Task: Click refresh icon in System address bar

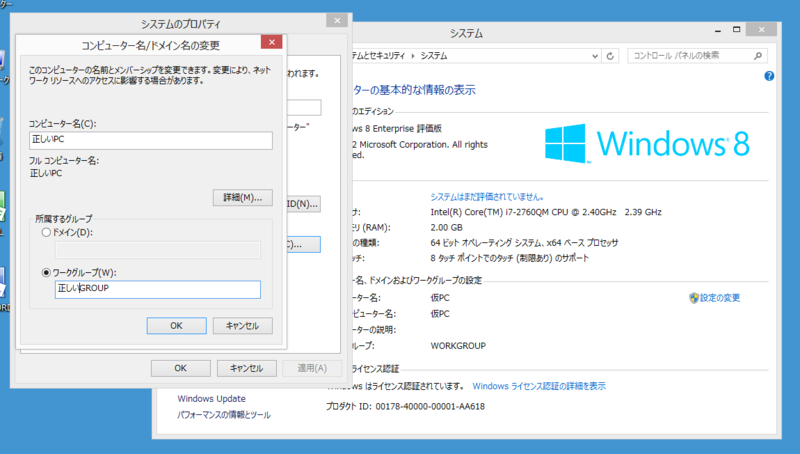Action: coord(610,56)
